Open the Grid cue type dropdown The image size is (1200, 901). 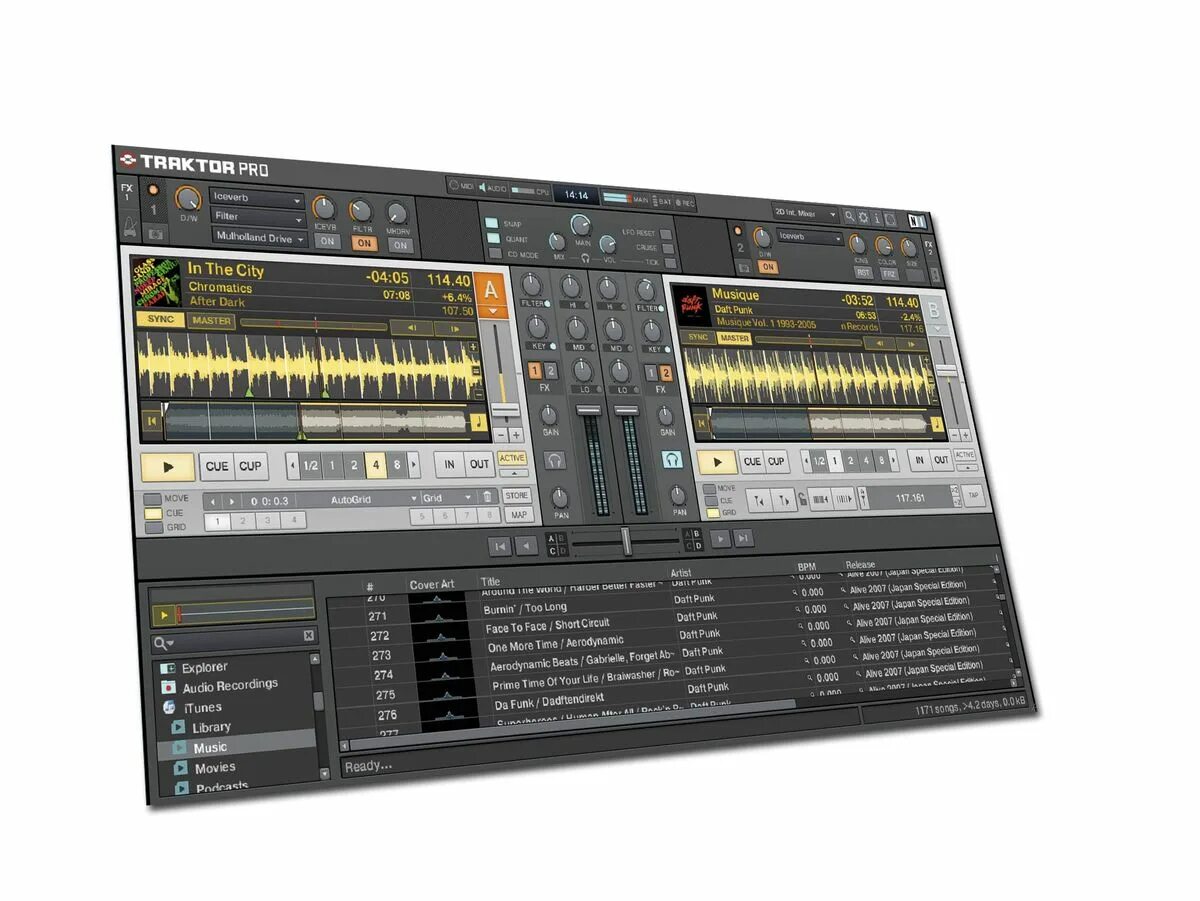pyautogui.click(x=447, y=497)
